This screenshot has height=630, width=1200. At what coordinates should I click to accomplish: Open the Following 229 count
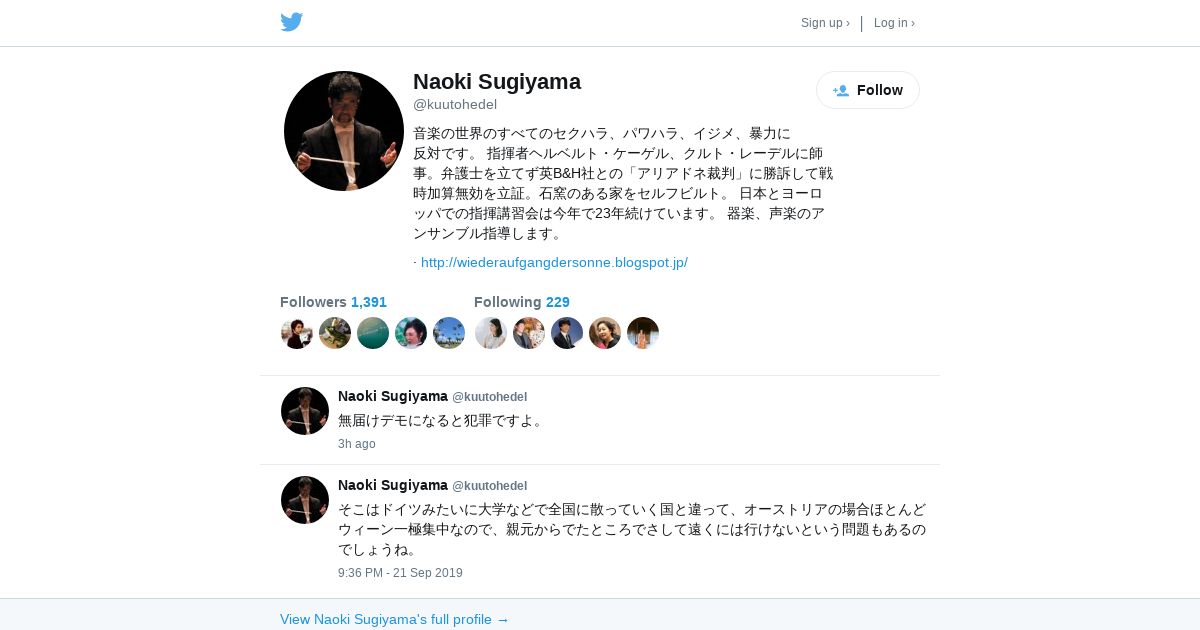pyautogui.click(x=522, y=302)
